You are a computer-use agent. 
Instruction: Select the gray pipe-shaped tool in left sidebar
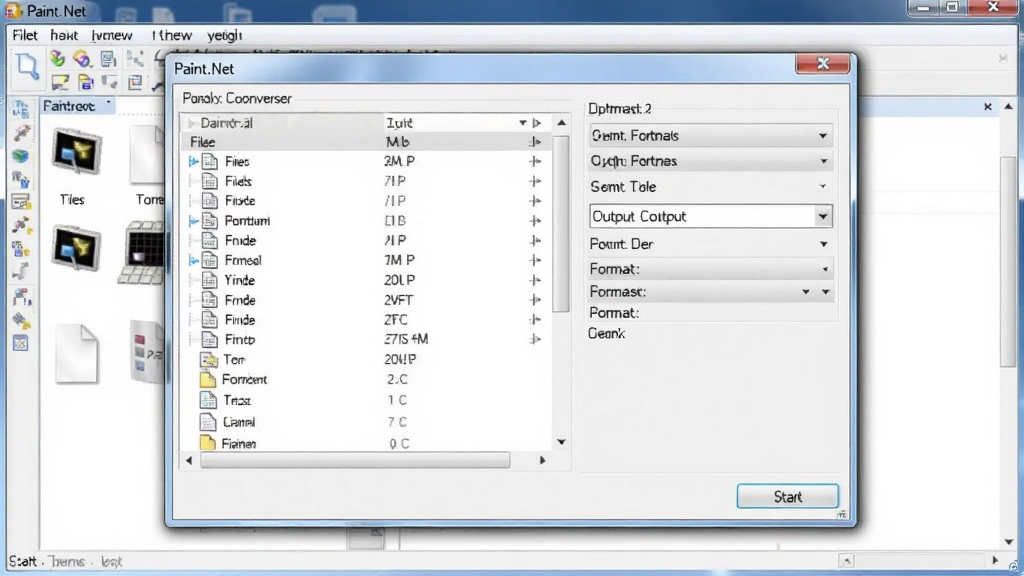pyautogui.click(x=21, y=271)
